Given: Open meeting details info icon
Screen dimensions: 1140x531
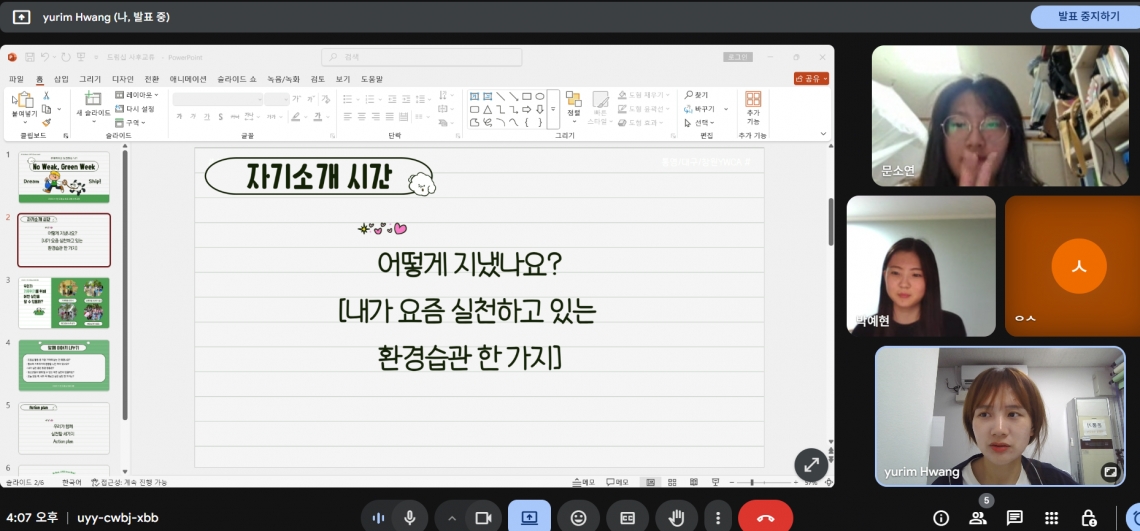Looking at the screenshot, I should 941,518.
